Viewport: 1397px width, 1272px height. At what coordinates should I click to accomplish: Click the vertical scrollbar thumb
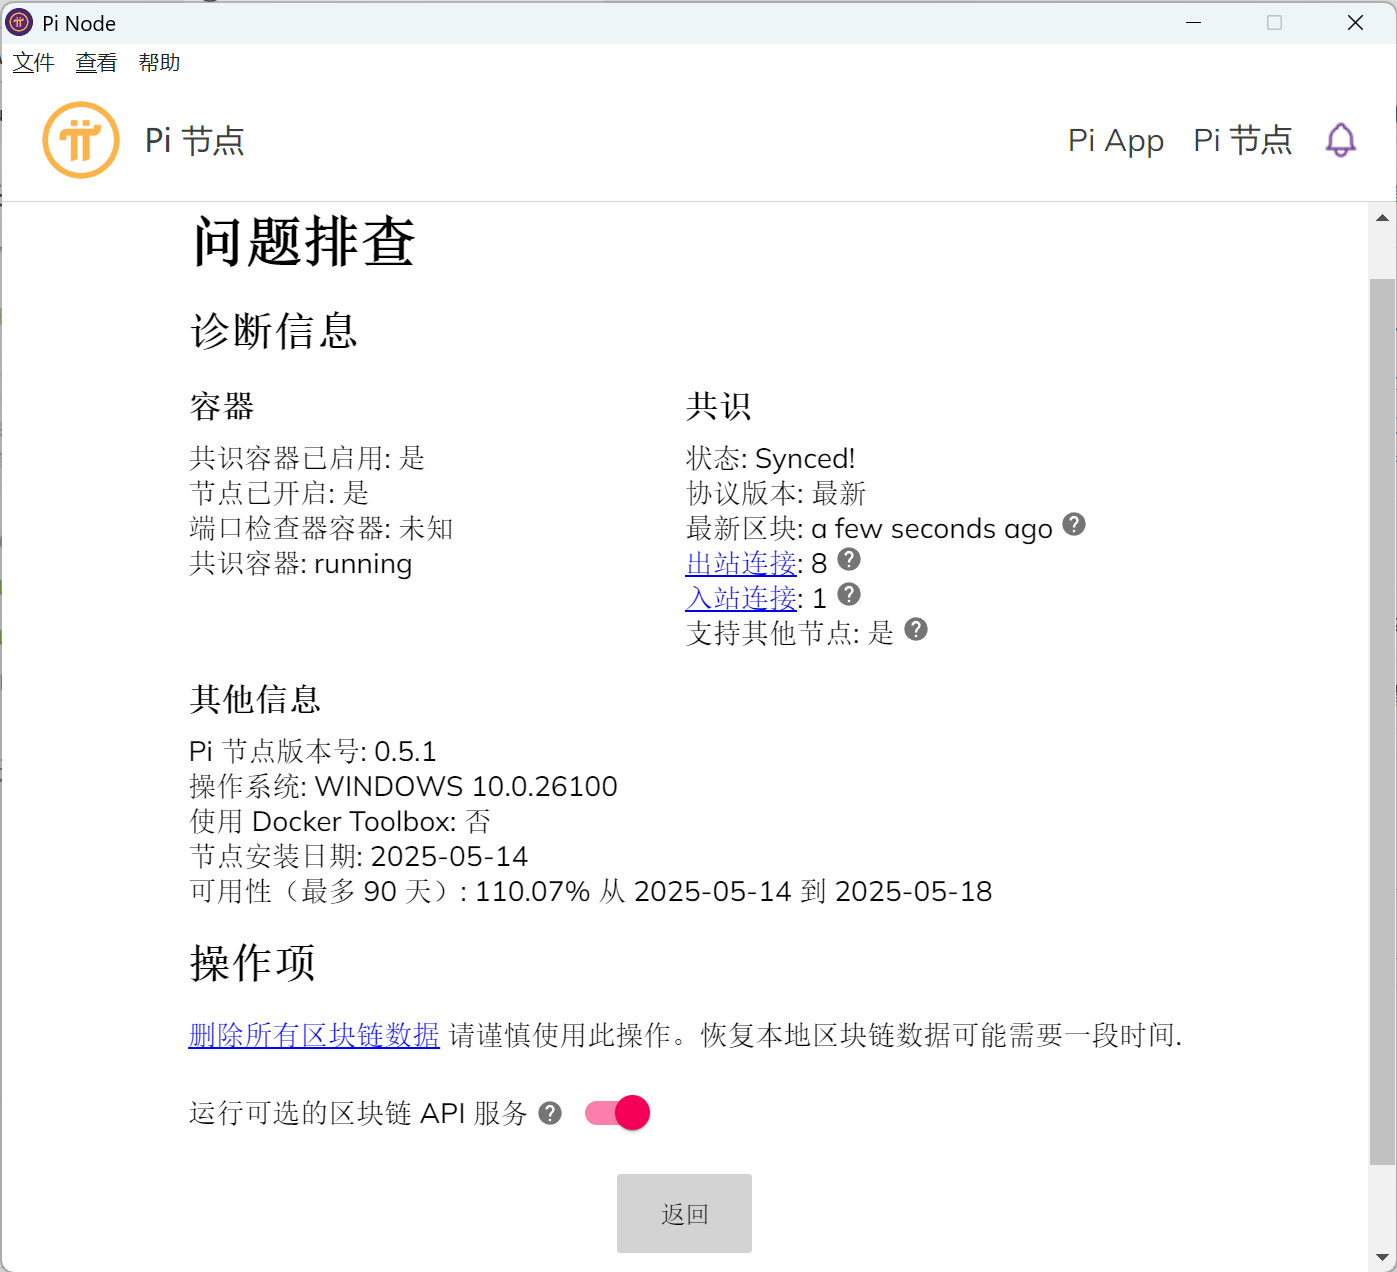coord(1382,722)
